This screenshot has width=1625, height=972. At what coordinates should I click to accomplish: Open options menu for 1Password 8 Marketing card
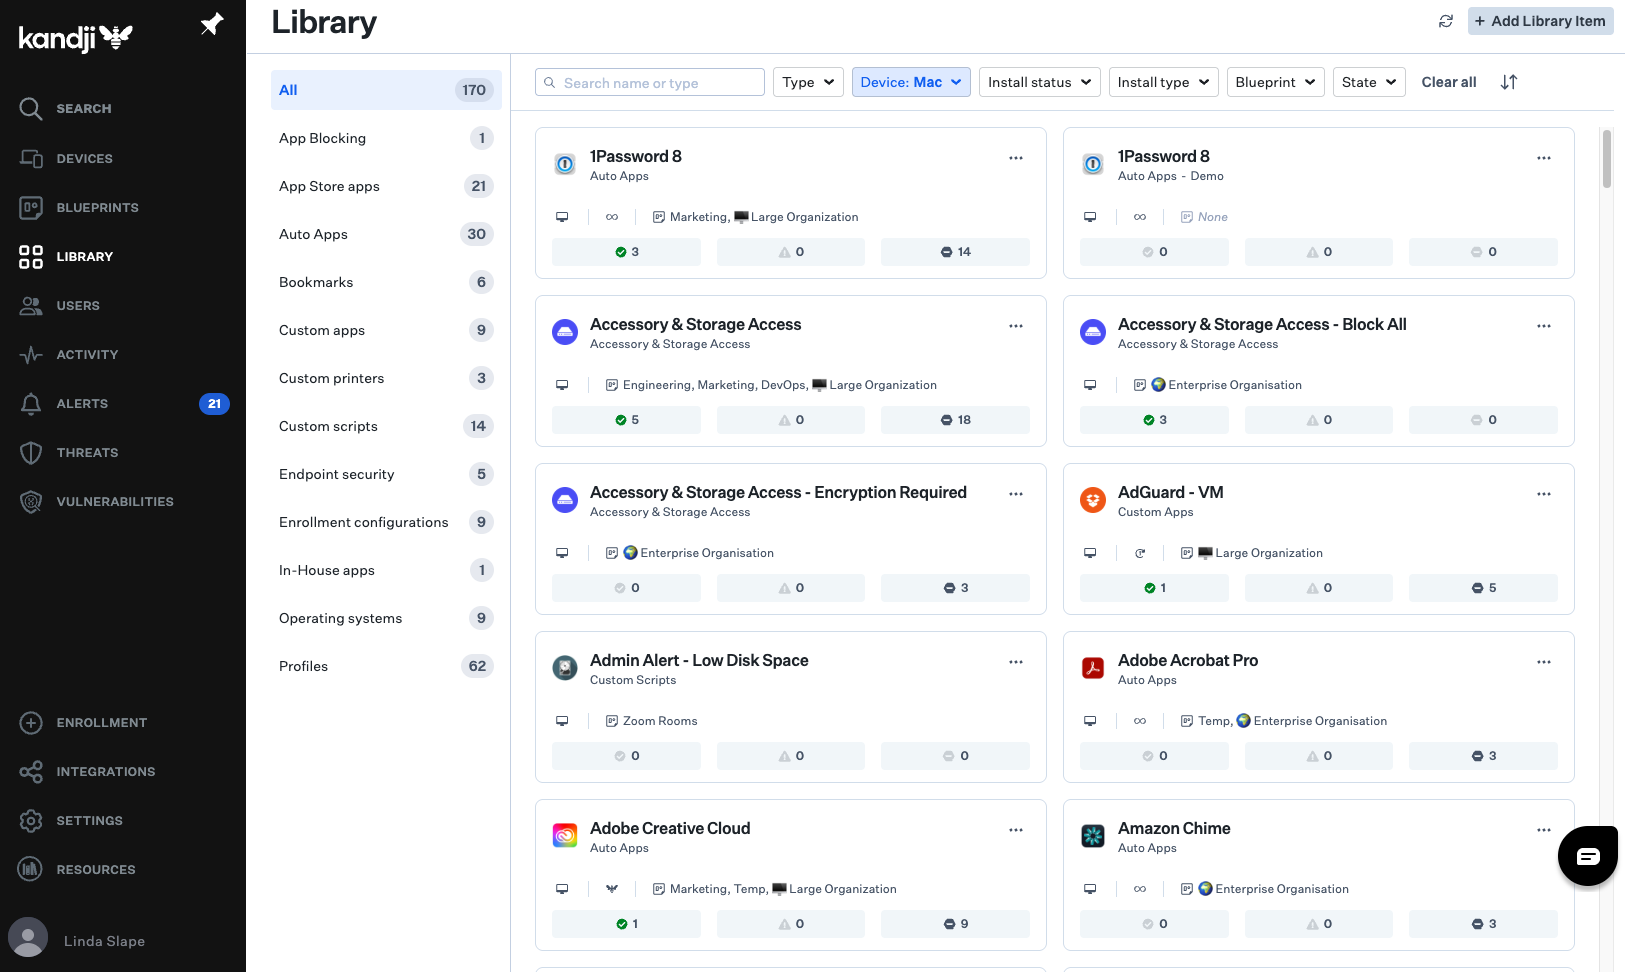pyautogui.click(x=1016, y=158)
